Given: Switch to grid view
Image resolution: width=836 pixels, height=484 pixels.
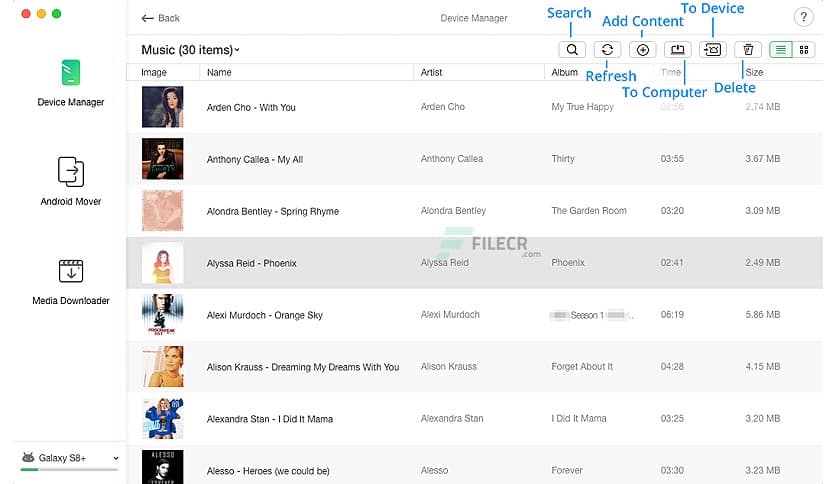Looking at the screenshot, I should click(x=804, y=49).
